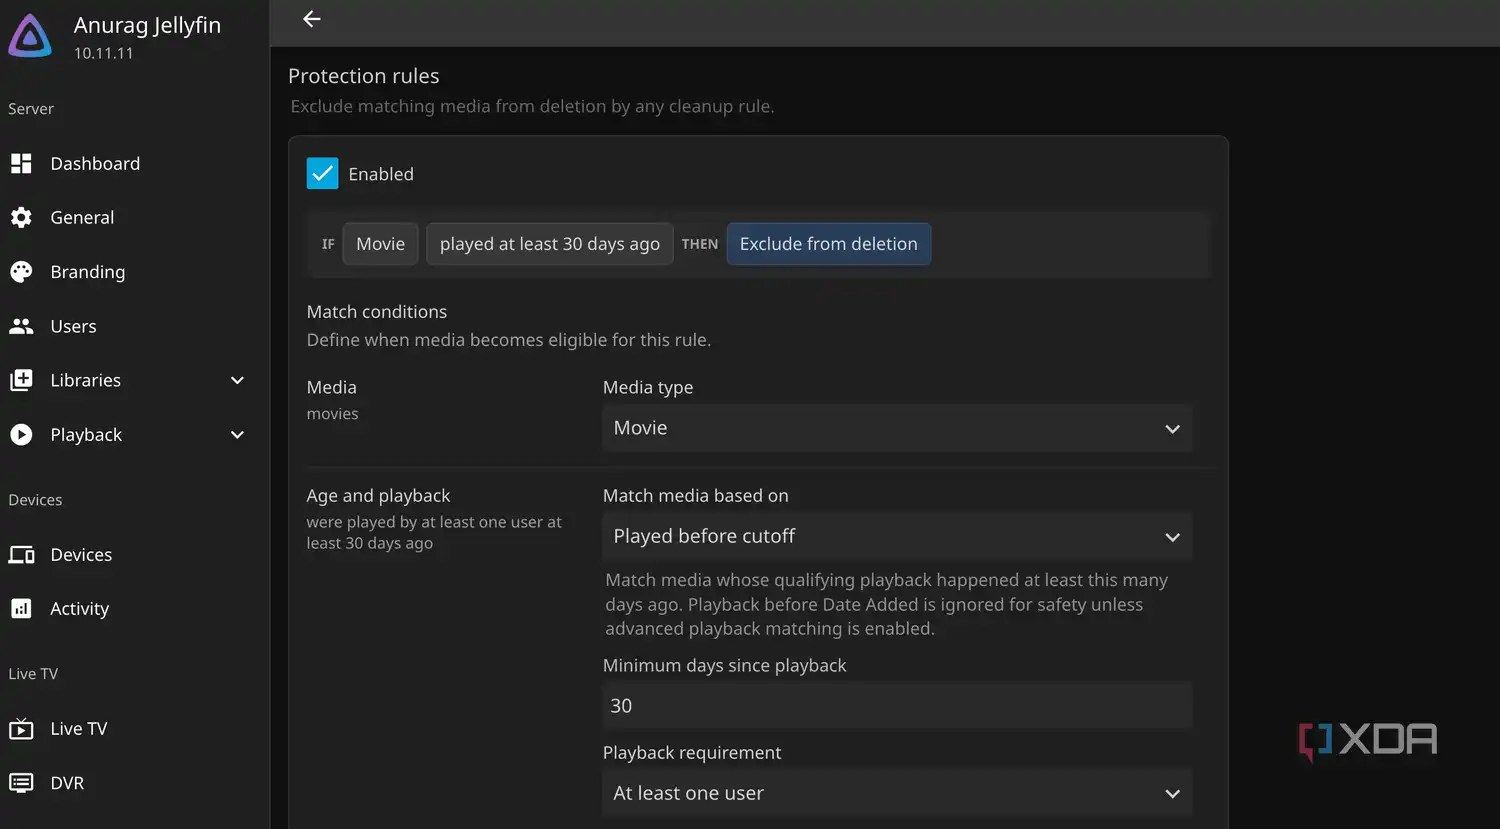Go back using the arrow icon
The height and width of the screenshot is (829, 1500).
tap(312, 19)
